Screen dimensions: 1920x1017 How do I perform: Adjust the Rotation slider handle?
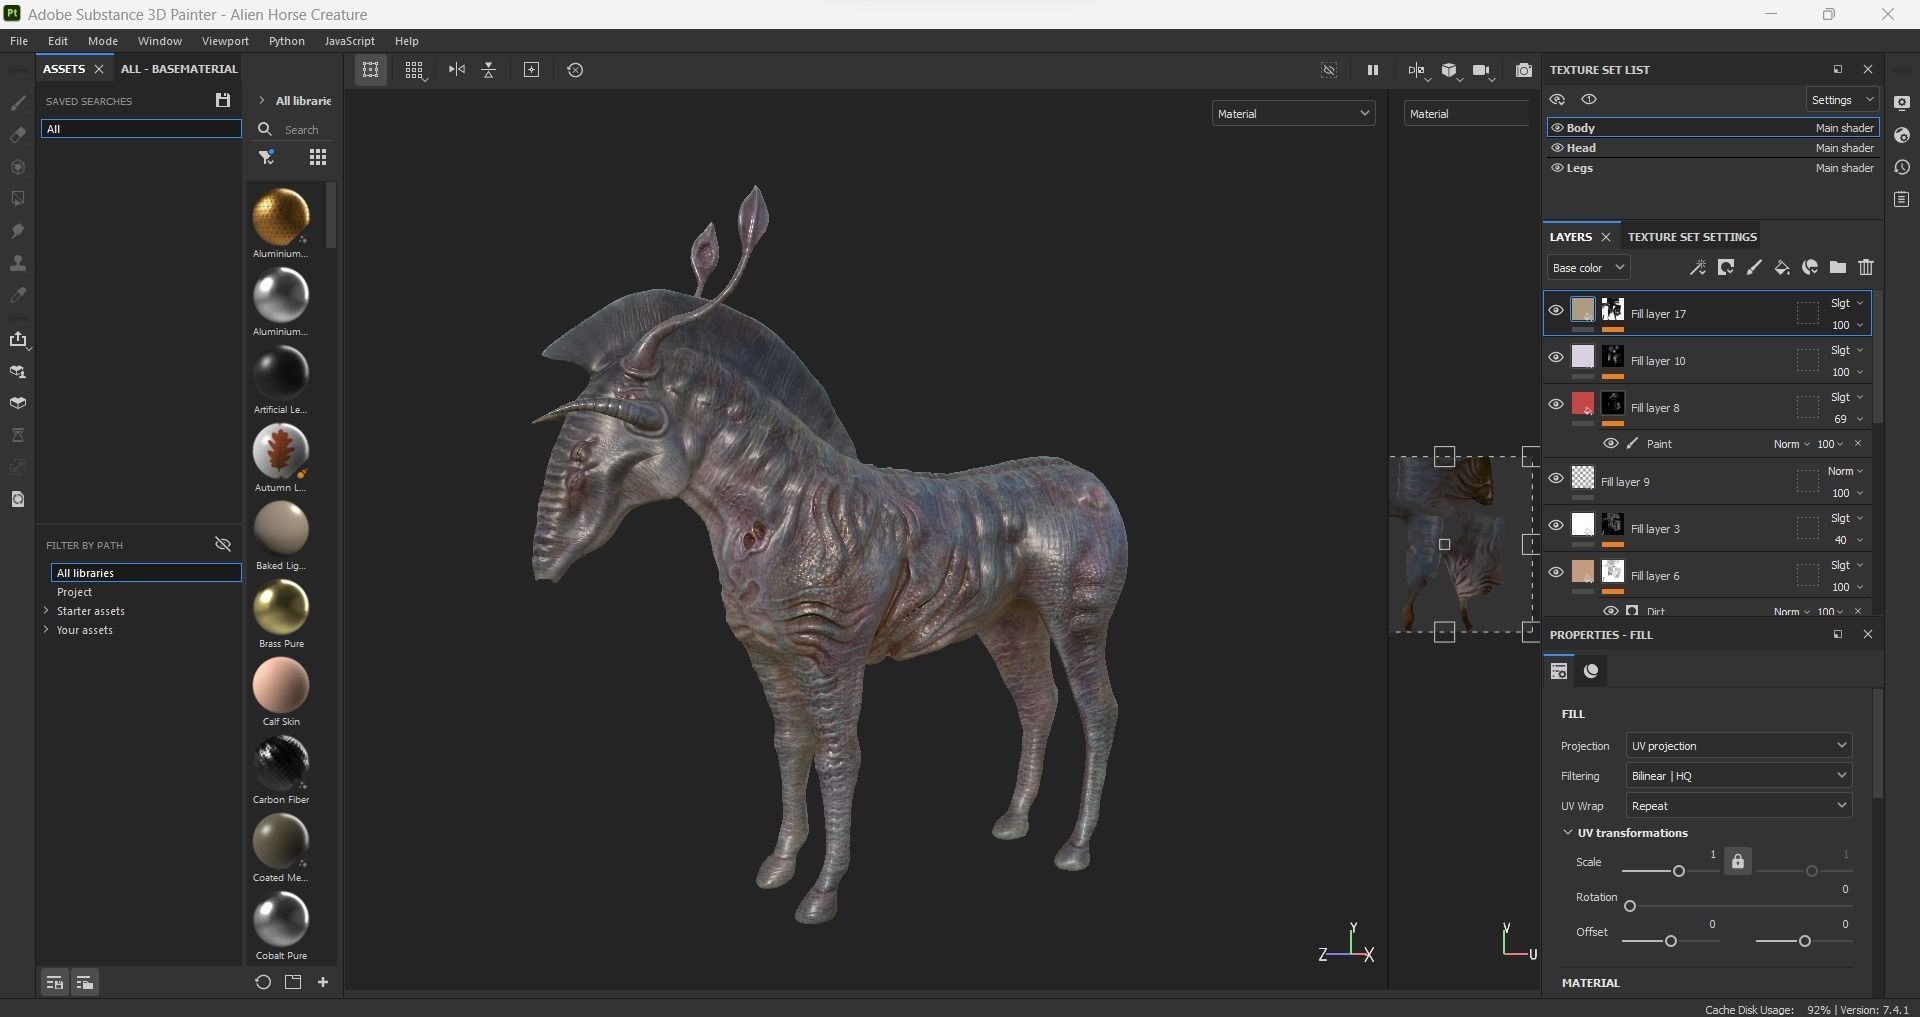coord(1630,906)
